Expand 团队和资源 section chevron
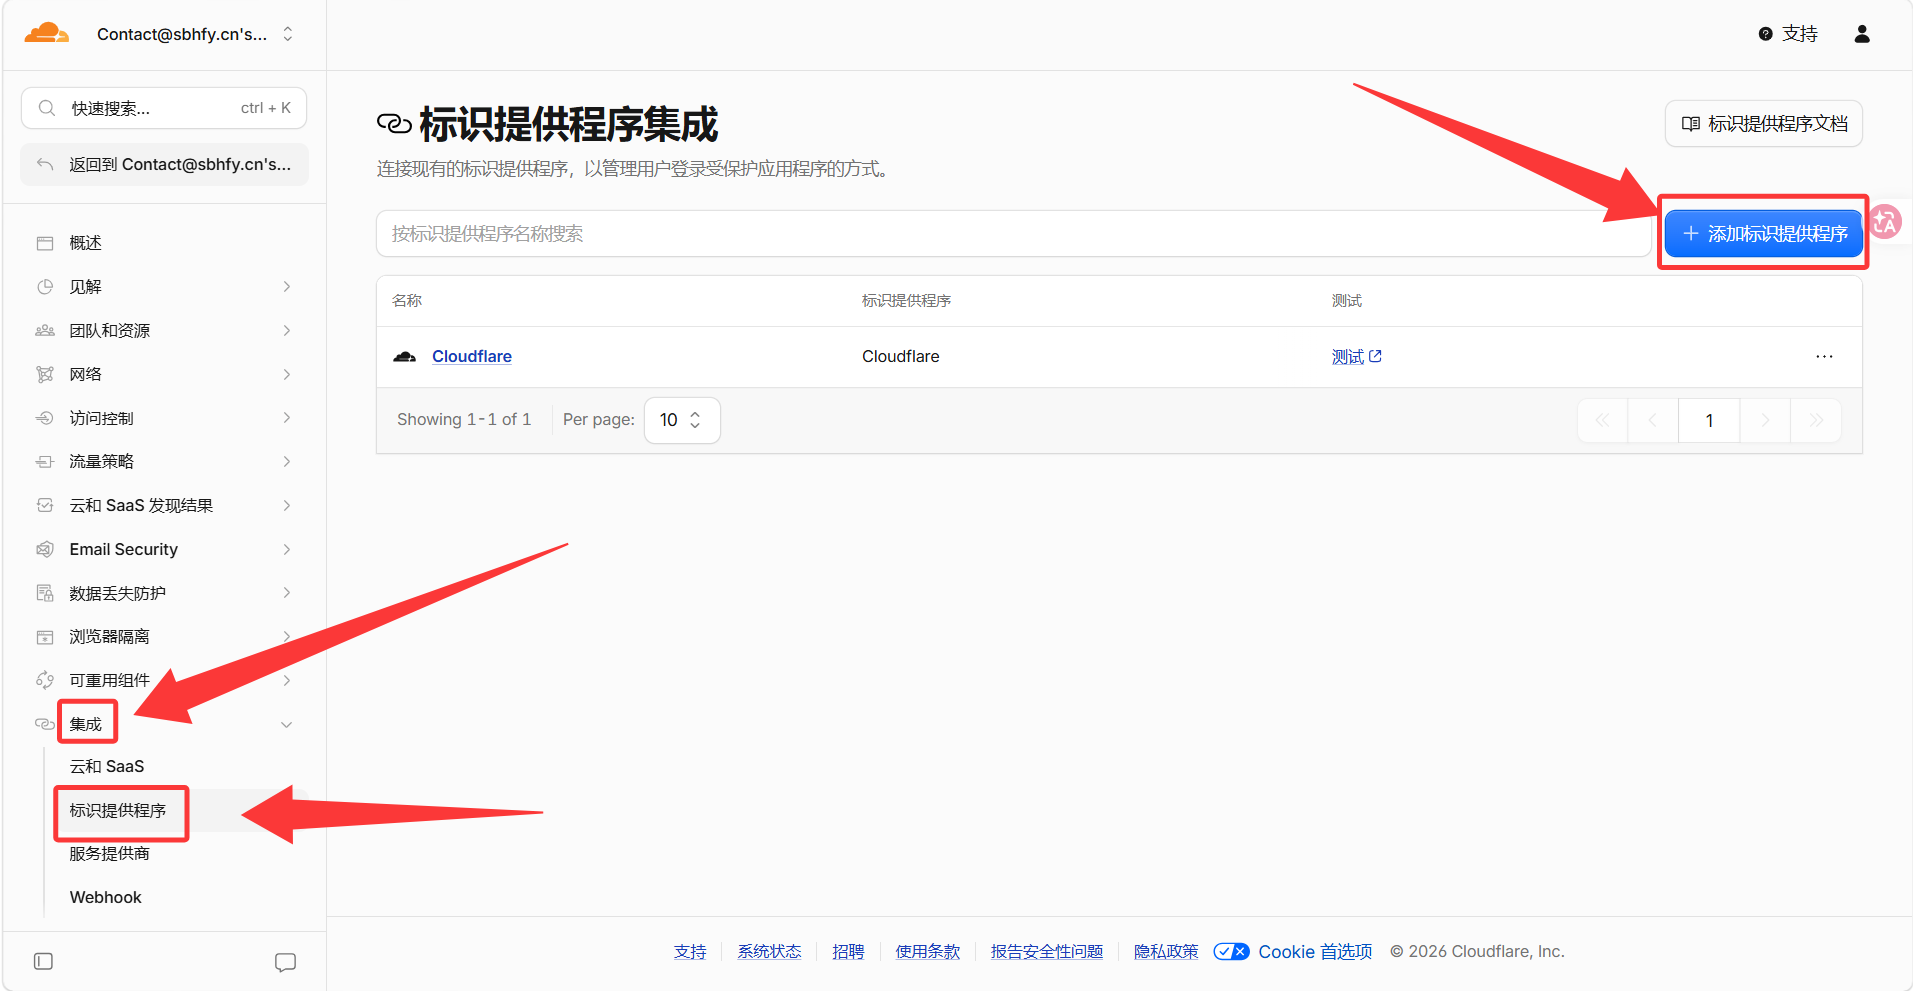The height and width of the screenshot is (991, 1913). coord(287,331)
